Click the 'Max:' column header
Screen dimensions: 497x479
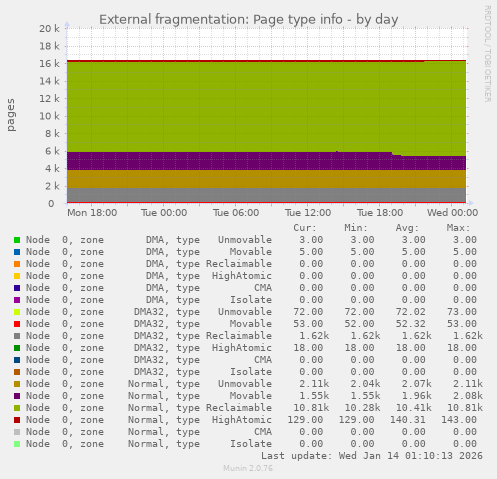[x=458, y=228]
